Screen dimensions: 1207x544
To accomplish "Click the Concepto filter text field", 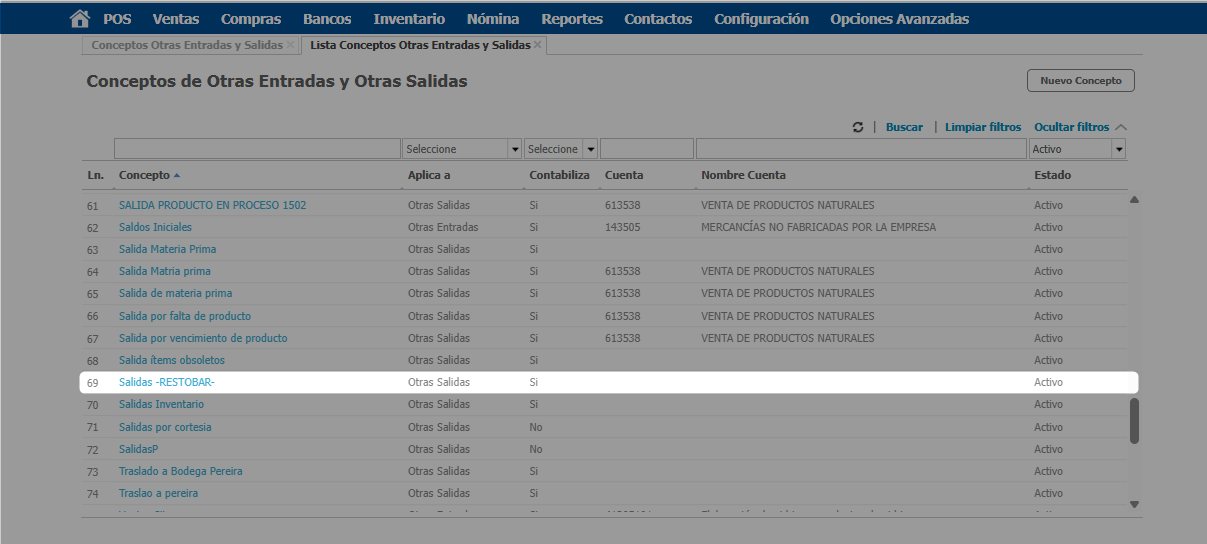I will 257,149.
